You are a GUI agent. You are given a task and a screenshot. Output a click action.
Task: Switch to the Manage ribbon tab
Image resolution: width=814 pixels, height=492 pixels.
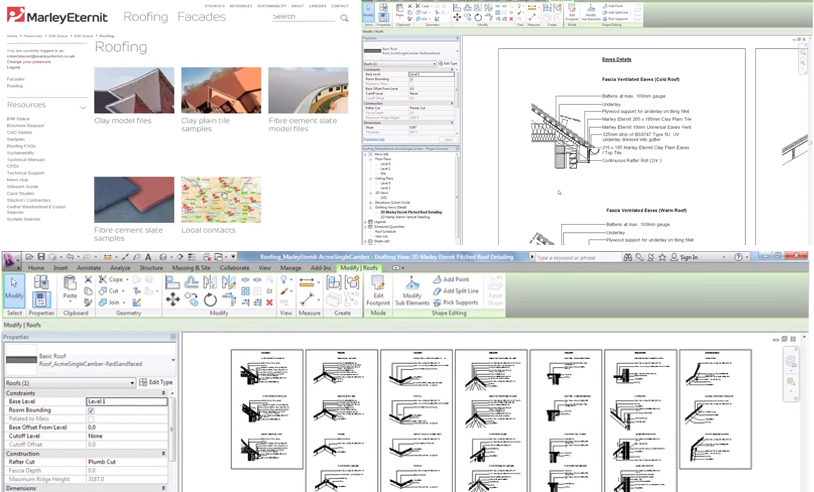point(291,268)
